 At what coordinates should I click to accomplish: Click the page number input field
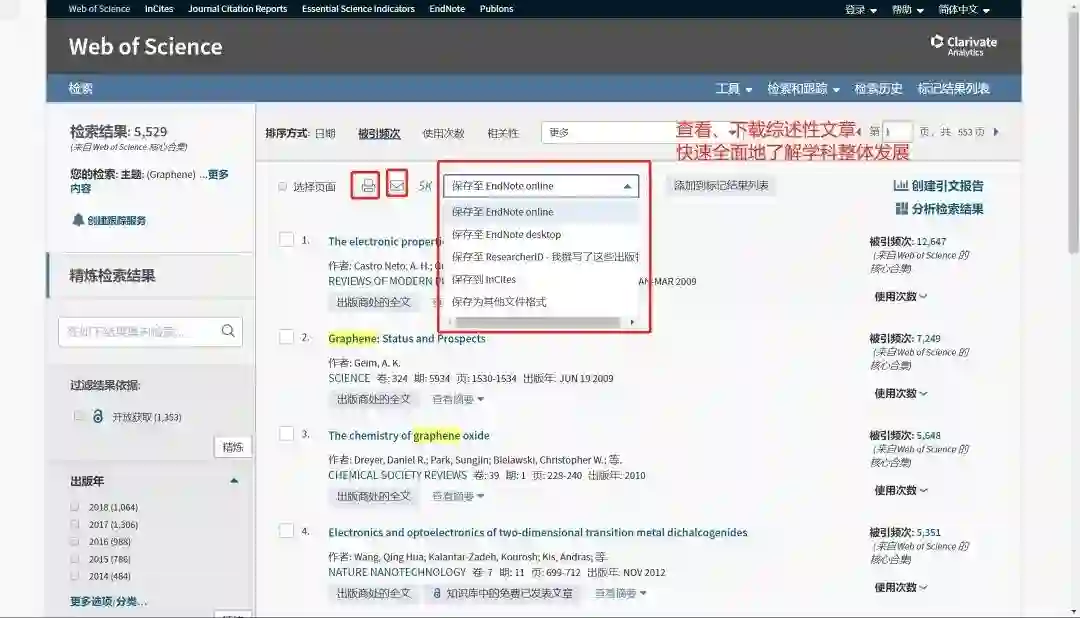click(x=897, y=132)
